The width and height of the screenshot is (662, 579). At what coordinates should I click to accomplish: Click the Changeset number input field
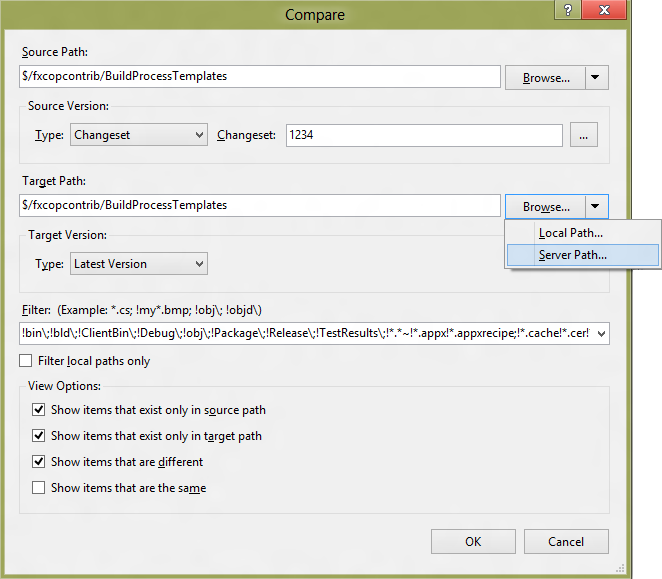(x=424, y=135)
